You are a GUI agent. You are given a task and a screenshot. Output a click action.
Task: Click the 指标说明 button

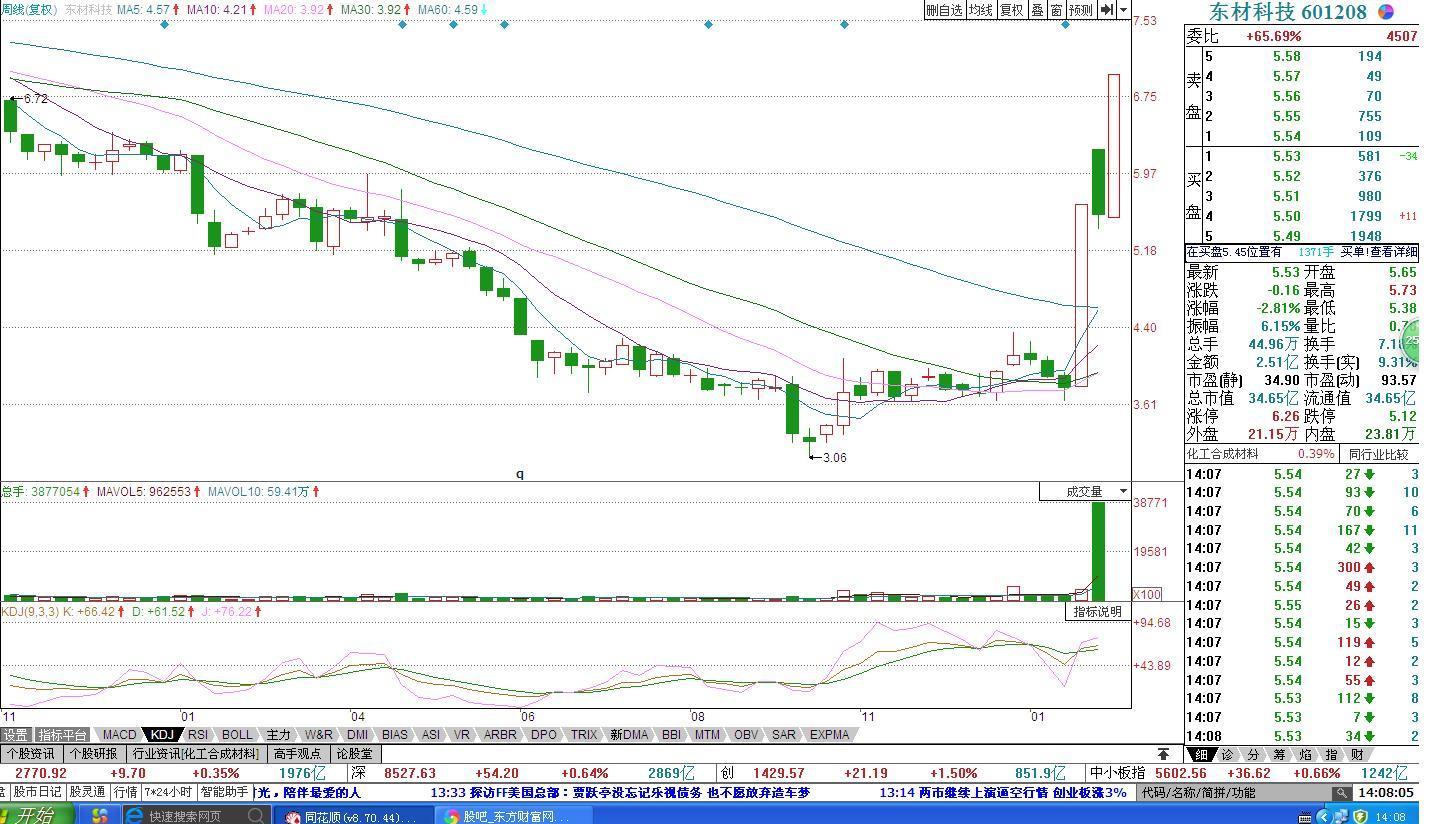click(1098, 611)
